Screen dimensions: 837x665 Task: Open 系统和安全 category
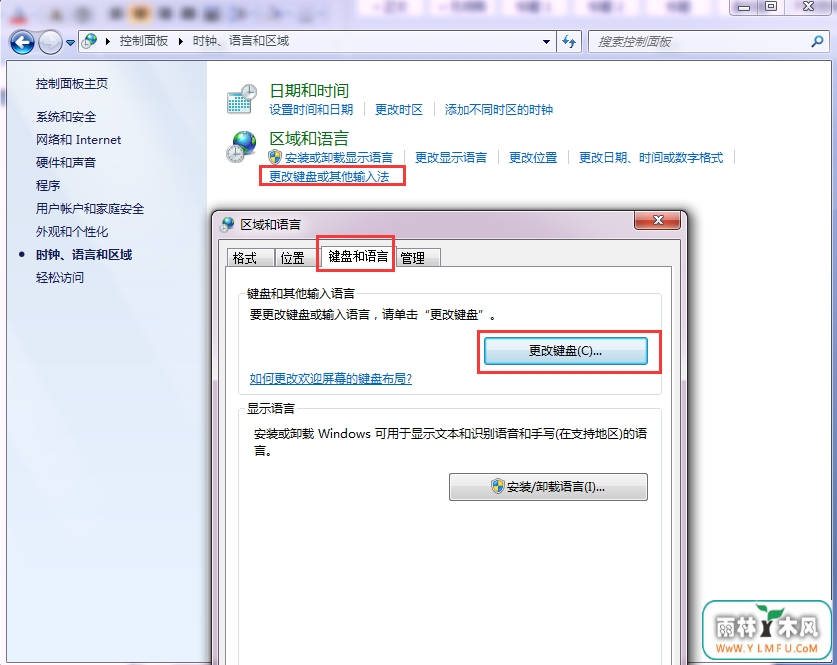click(66, 117)
